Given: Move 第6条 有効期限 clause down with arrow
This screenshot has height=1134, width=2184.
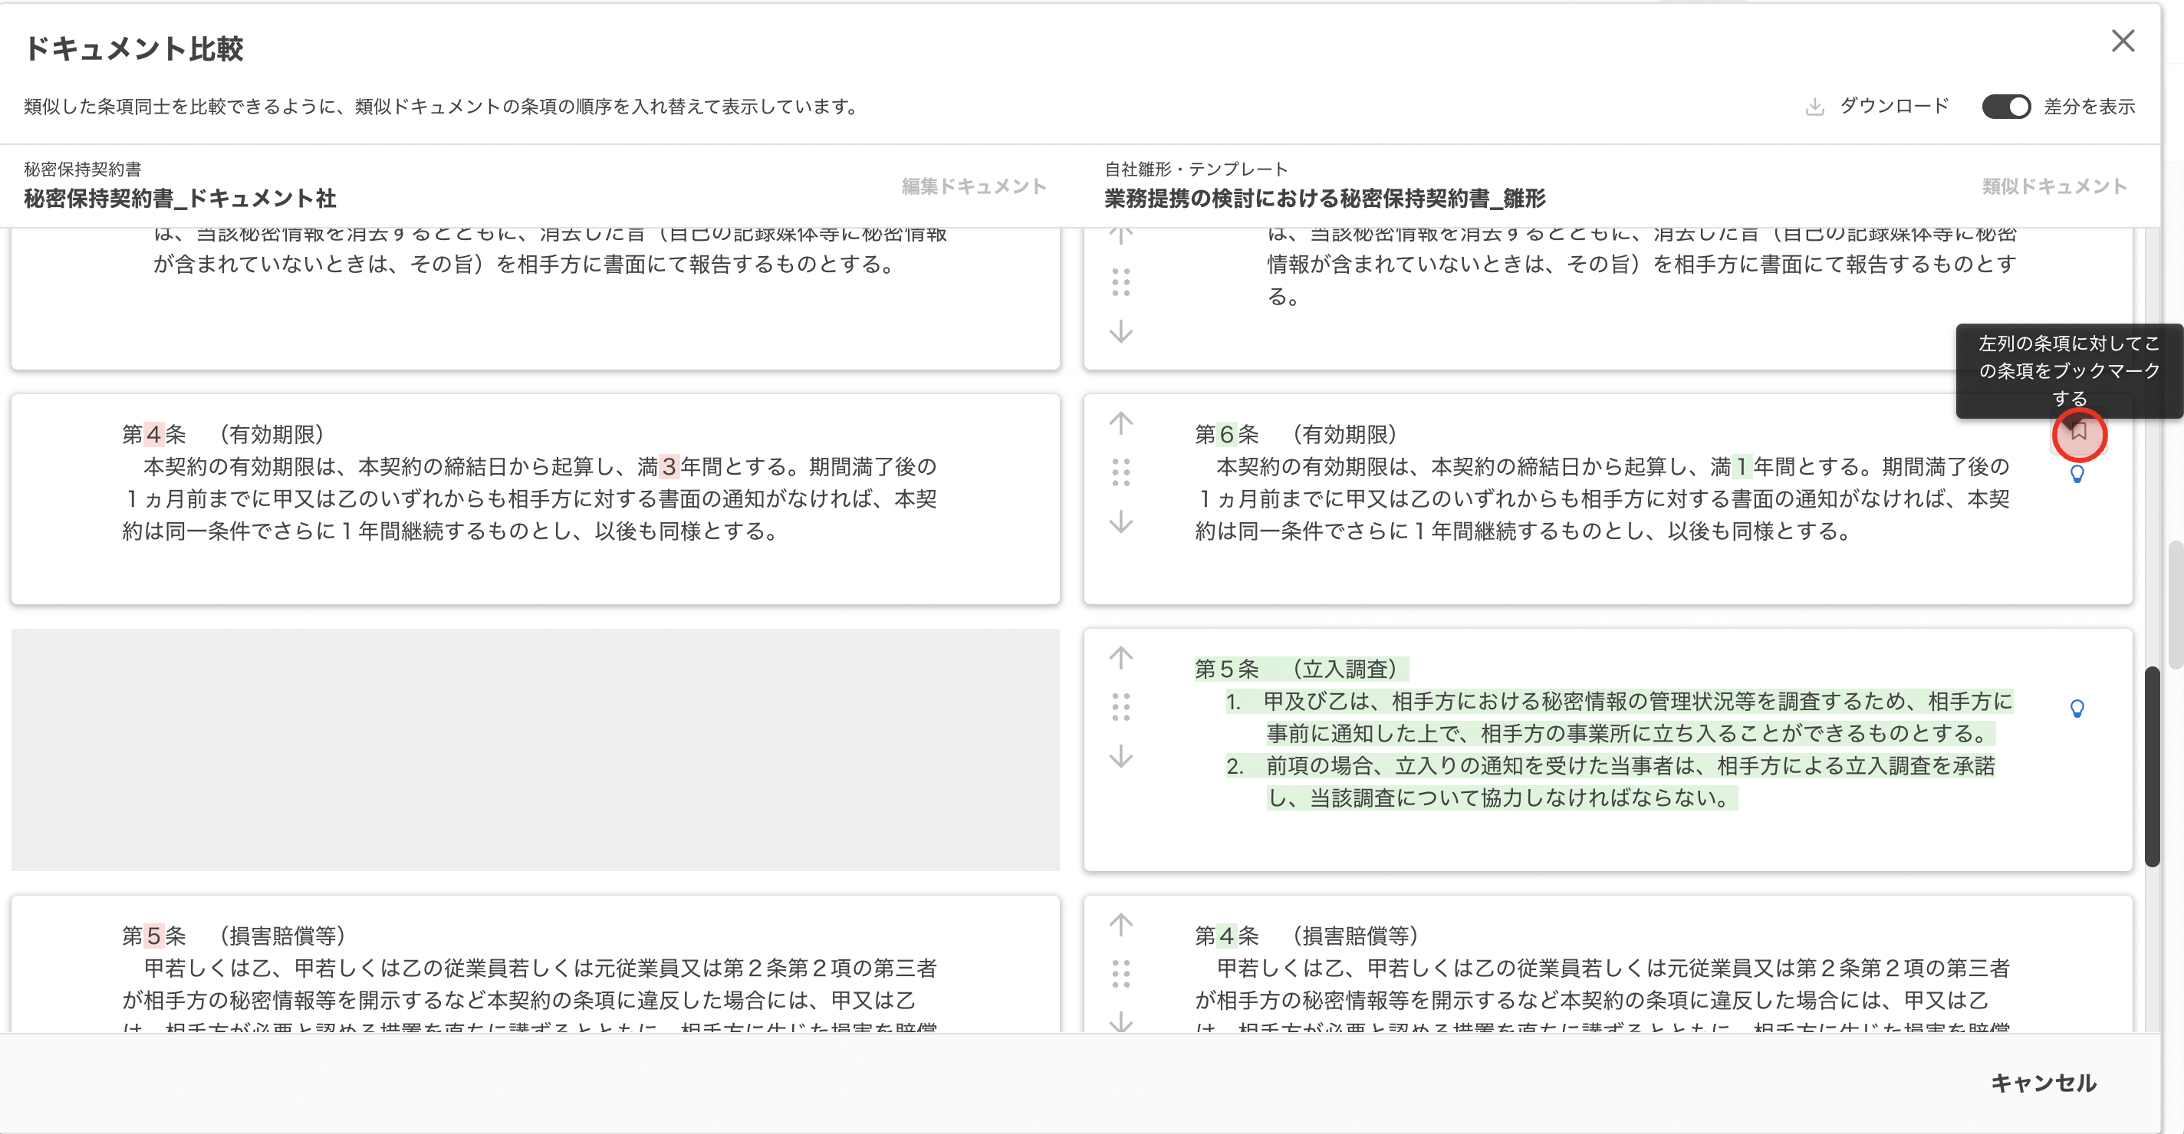Looking at the screenshot, I should (x=1121, y=522).
